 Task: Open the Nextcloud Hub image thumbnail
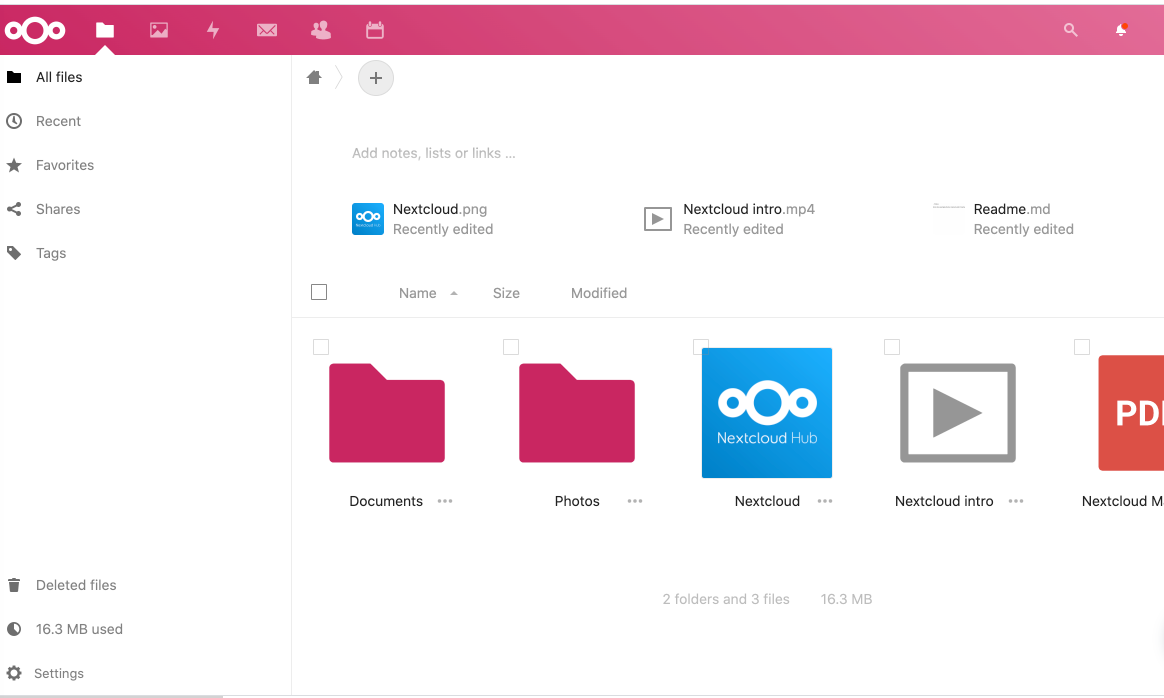click(x=767, y=413)
